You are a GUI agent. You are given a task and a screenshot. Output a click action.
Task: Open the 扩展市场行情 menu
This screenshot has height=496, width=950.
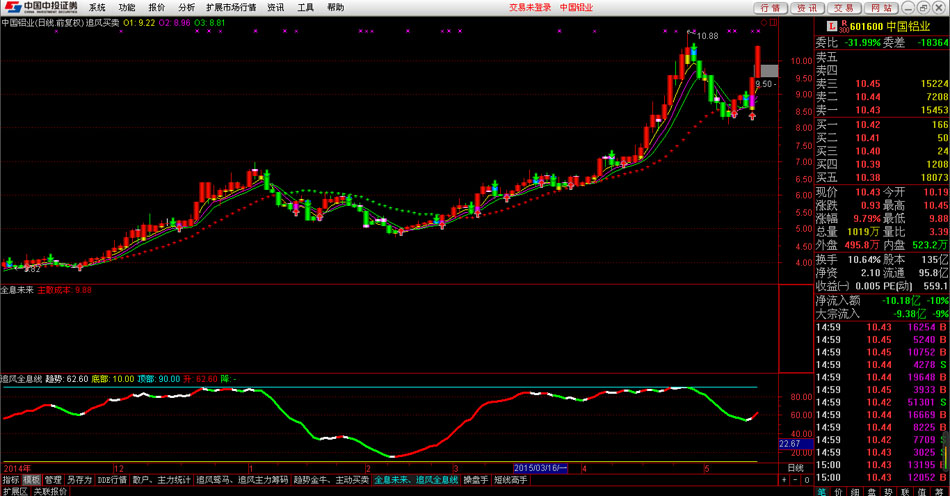[x=231, y=7]
